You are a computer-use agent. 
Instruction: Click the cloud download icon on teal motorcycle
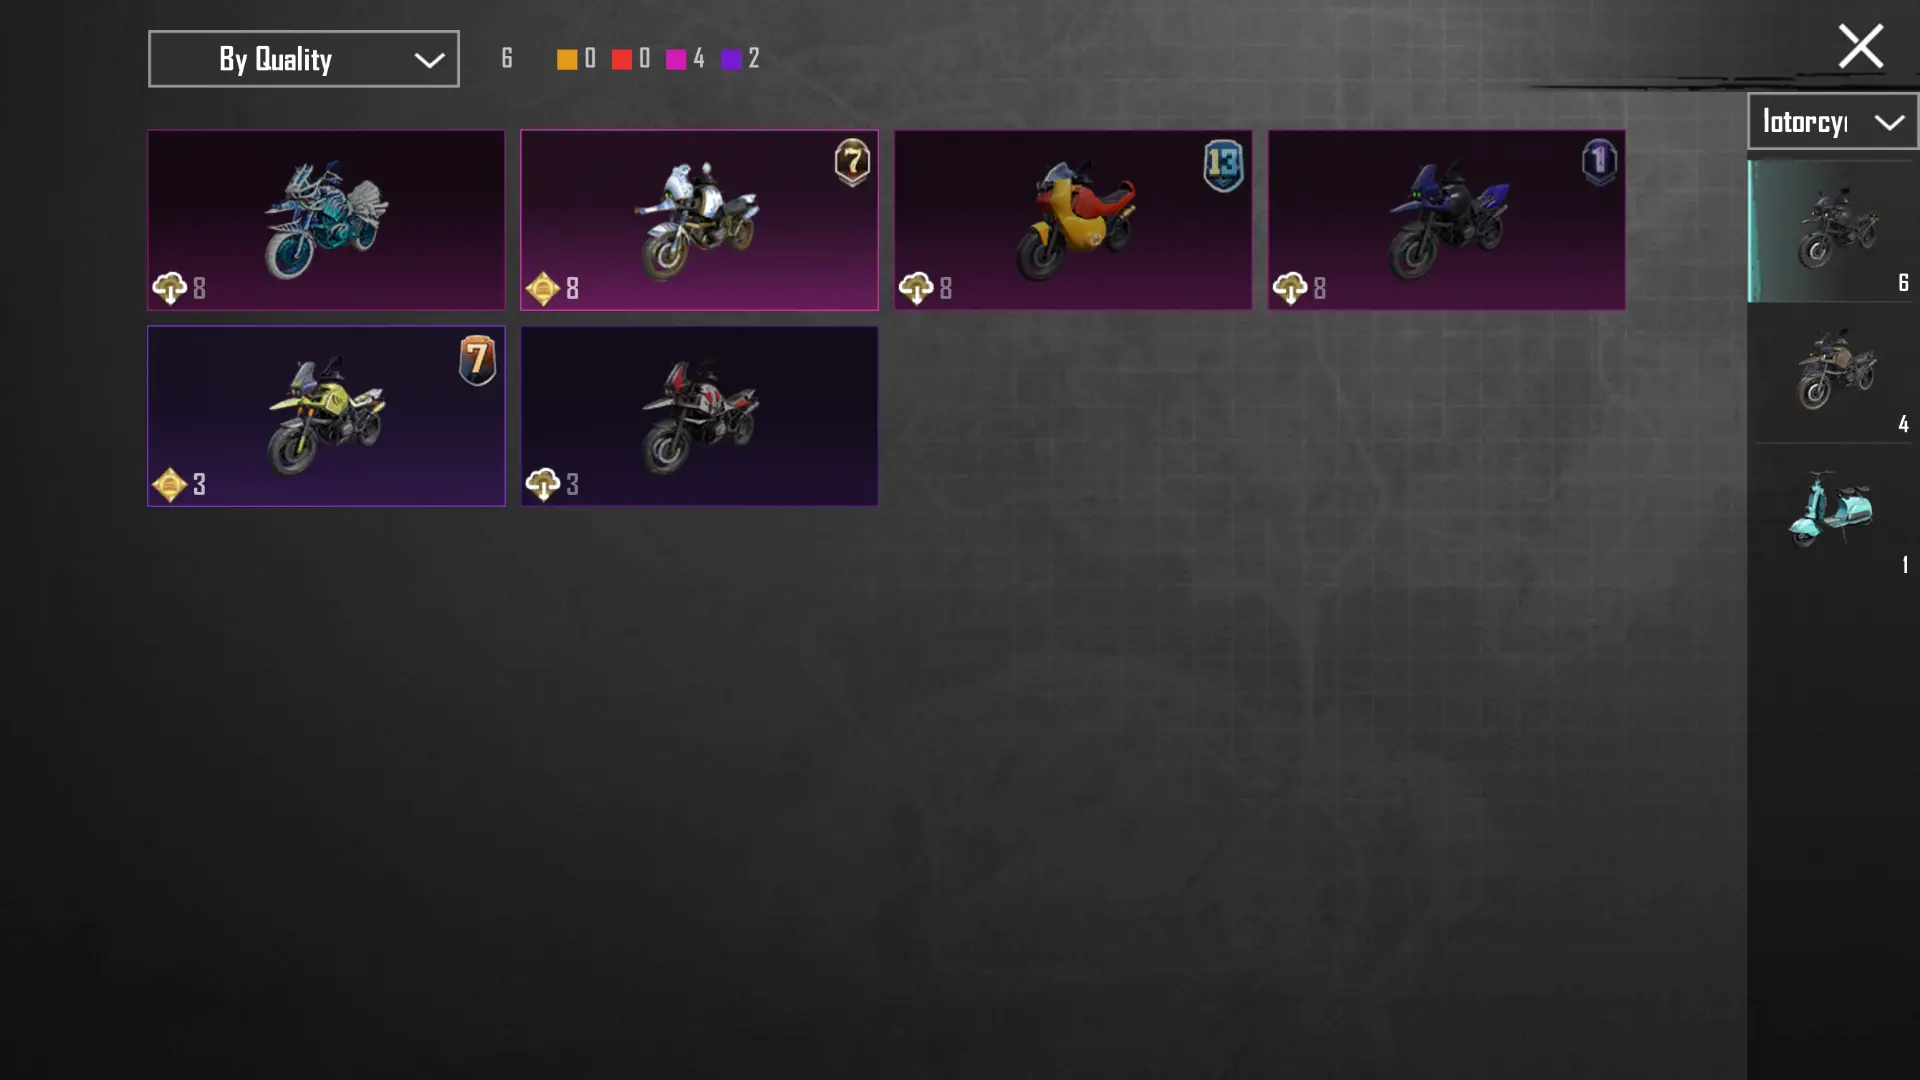coord(170,288)
